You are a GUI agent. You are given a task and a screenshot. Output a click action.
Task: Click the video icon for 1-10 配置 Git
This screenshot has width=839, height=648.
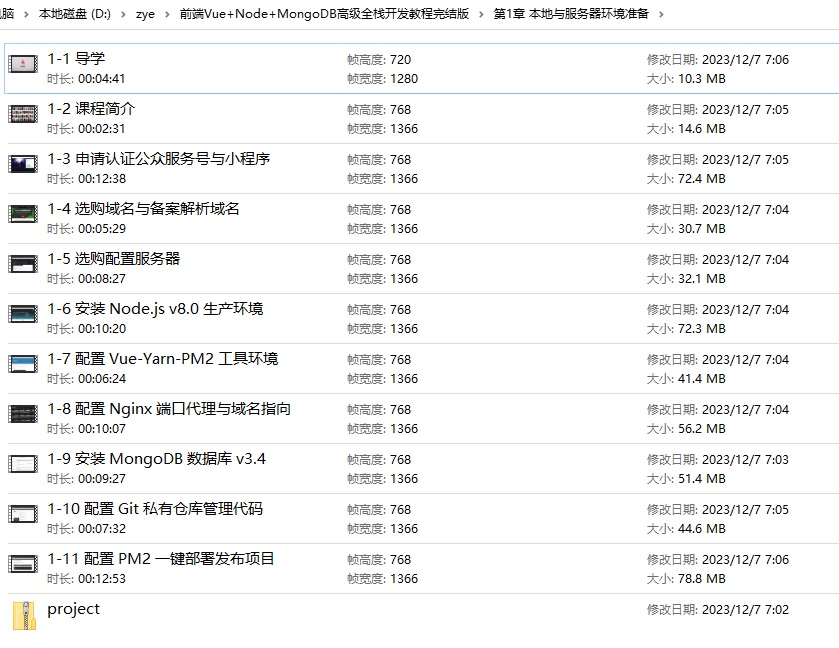23,514
